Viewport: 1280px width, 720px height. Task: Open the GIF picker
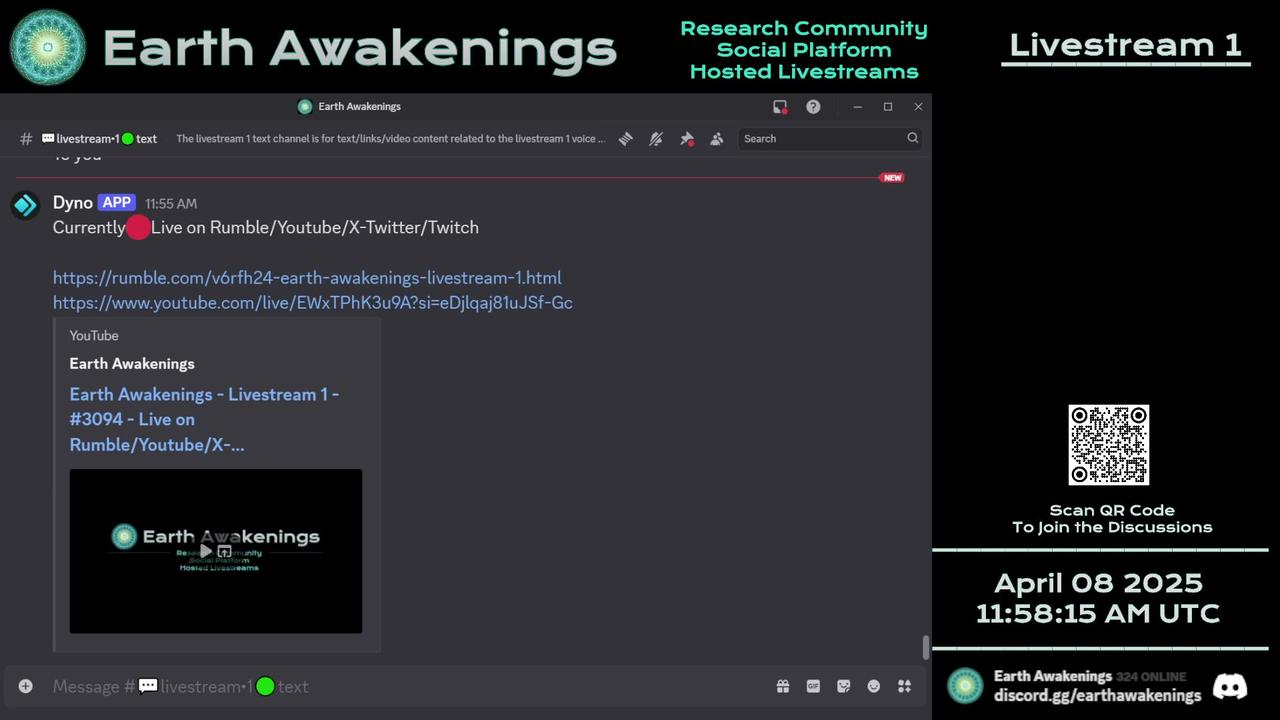click(x=813, y=686)
